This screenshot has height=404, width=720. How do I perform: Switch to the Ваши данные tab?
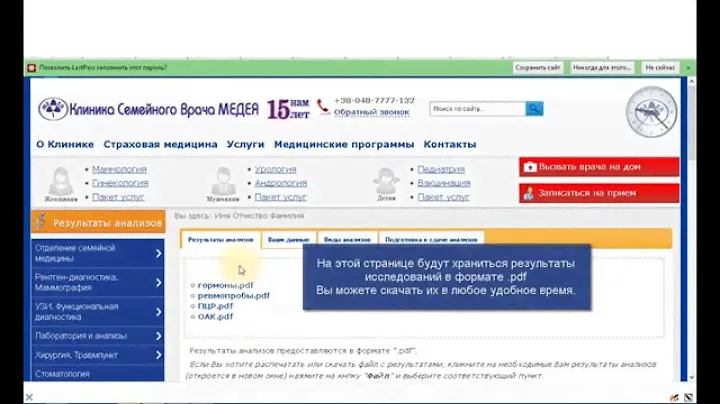[289, 240]
